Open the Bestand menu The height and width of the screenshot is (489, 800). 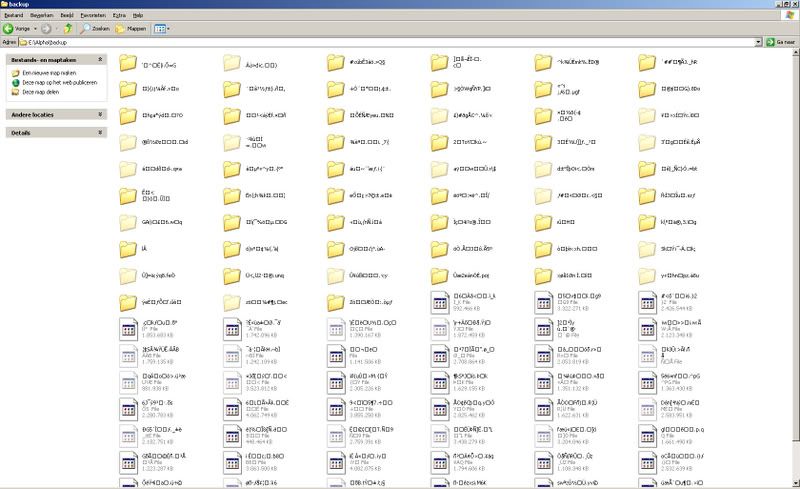[x=13, y=17]
